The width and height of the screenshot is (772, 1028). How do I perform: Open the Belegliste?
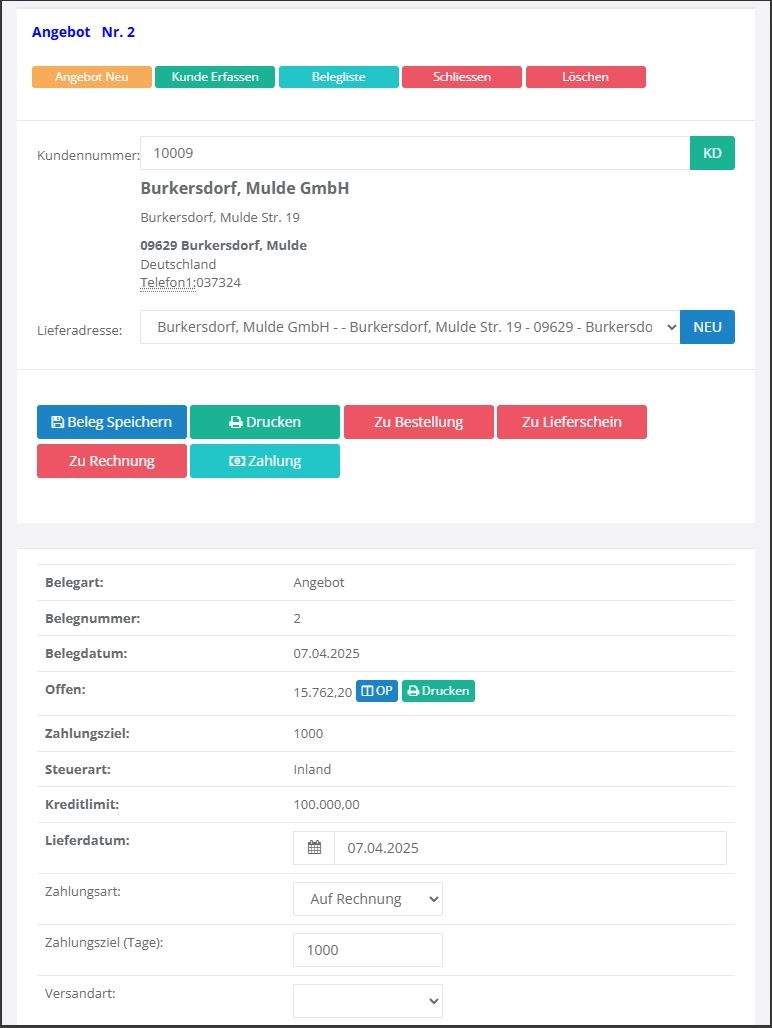[x=339, y=77]
